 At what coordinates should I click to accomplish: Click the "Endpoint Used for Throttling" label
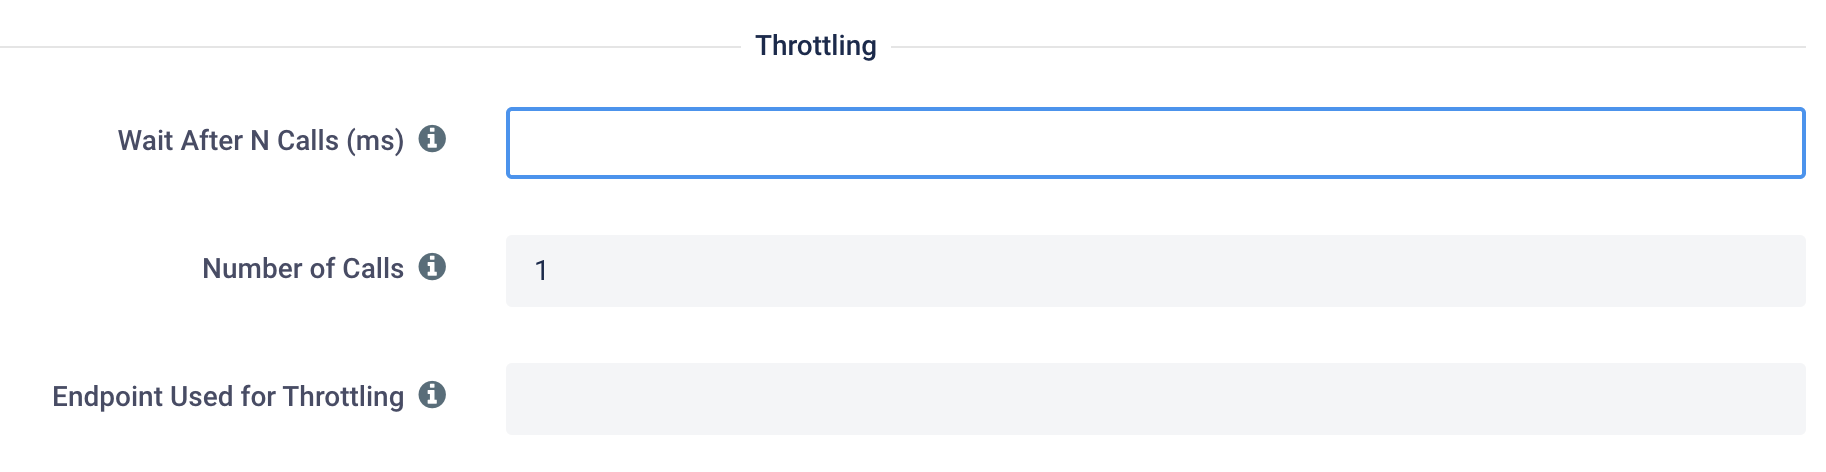pos(228,397)
